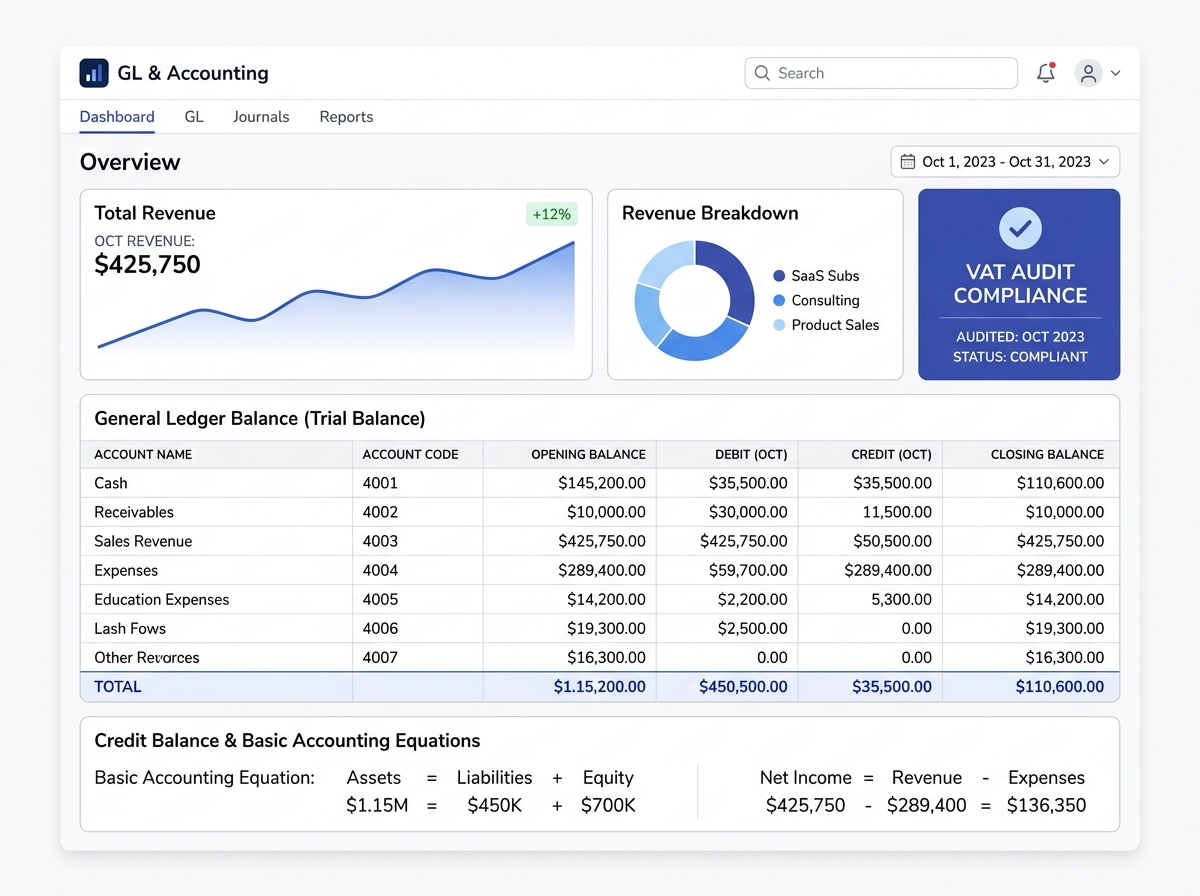Open the user profile avatar
The width and height of the screenshot is (1200, 896).
click(x=1088, y=73)
